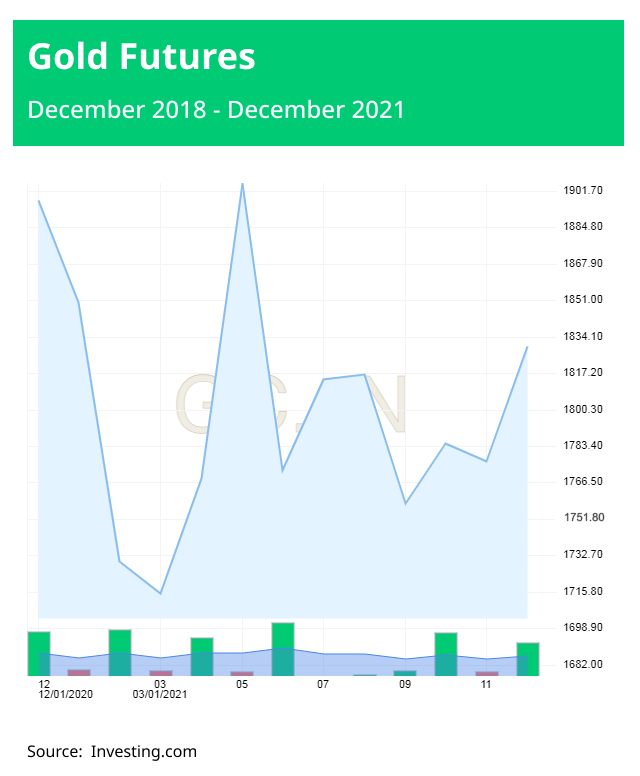Screen dimensions: 640x776
Task: Click the 1682.00 price axis label
Action: [x=583, y=664]
